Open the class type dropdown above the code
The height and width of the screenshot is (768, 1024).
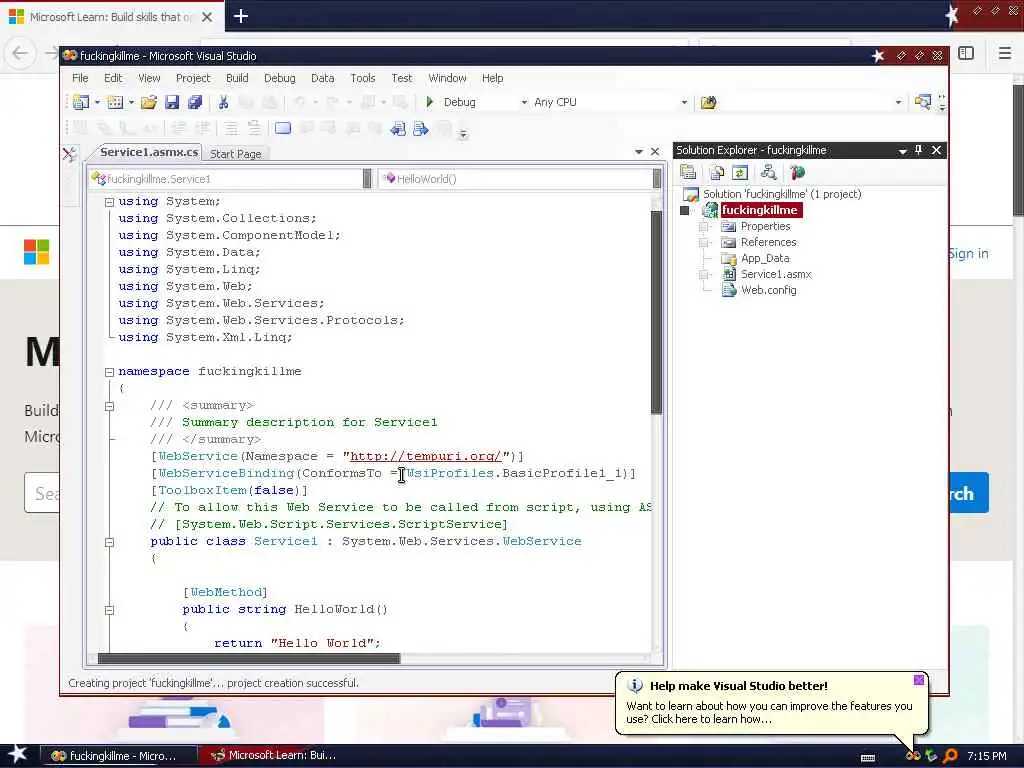point(367,178)
